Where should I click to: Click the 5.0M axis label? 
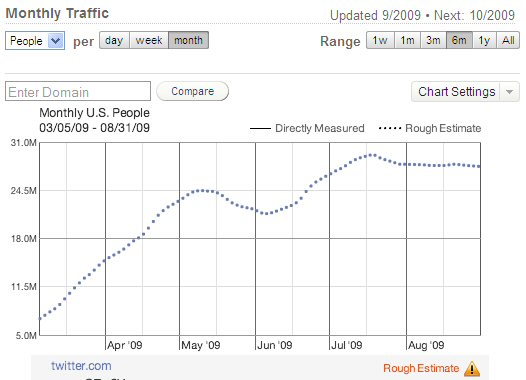(26, 335)
